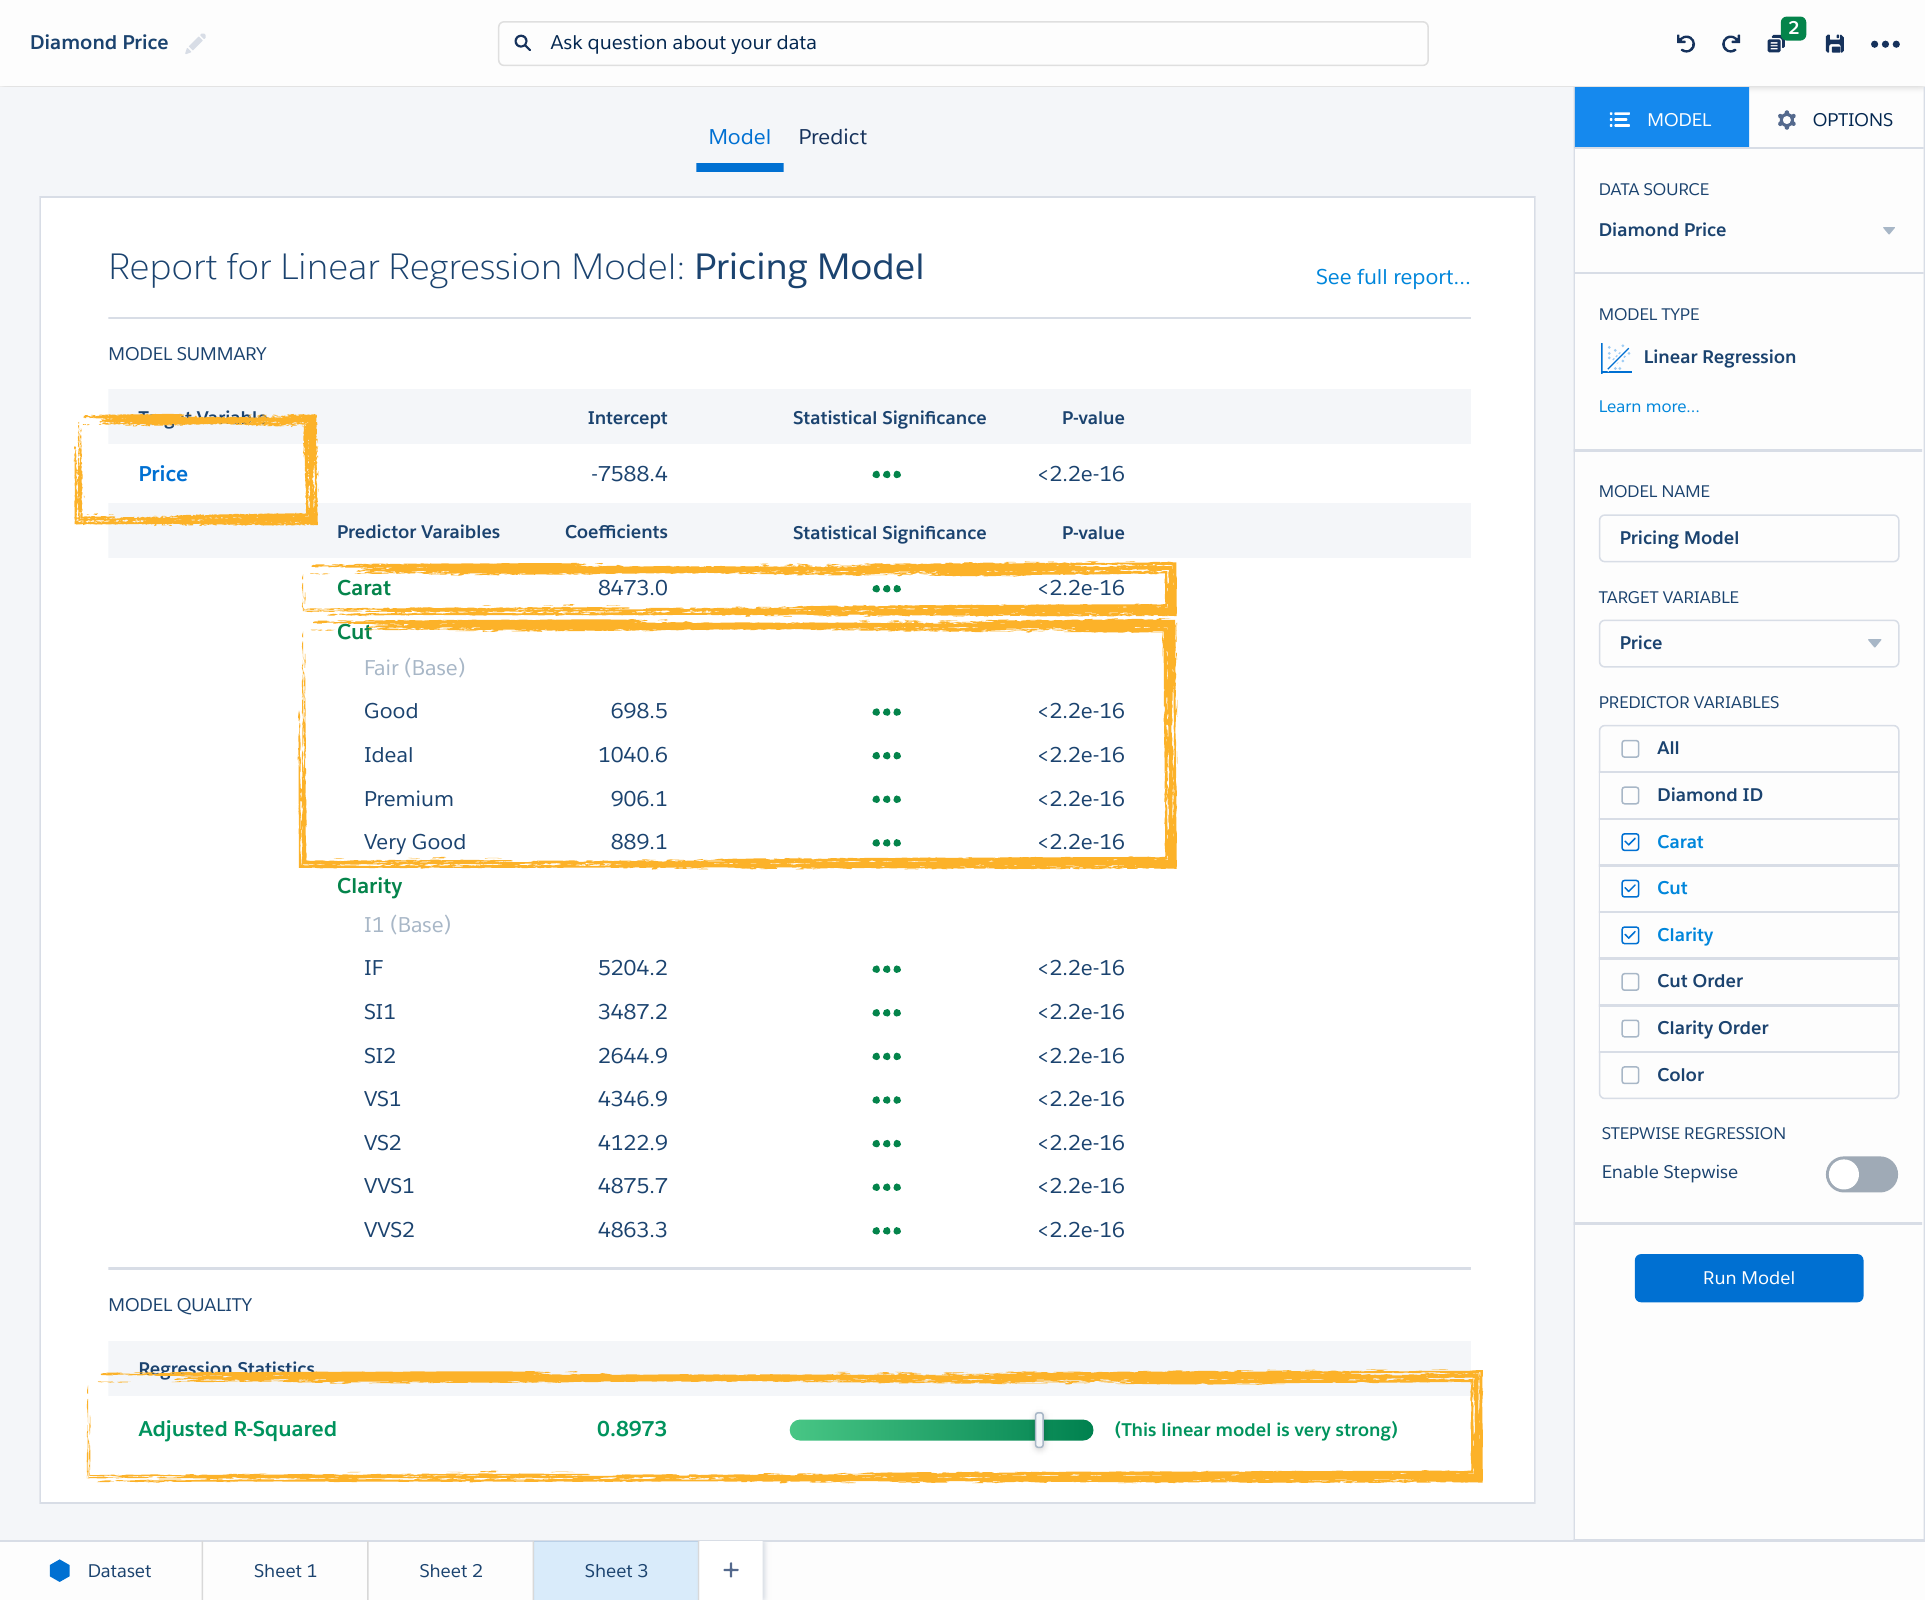Open the Dataset tab

[x=100, y=1570]
